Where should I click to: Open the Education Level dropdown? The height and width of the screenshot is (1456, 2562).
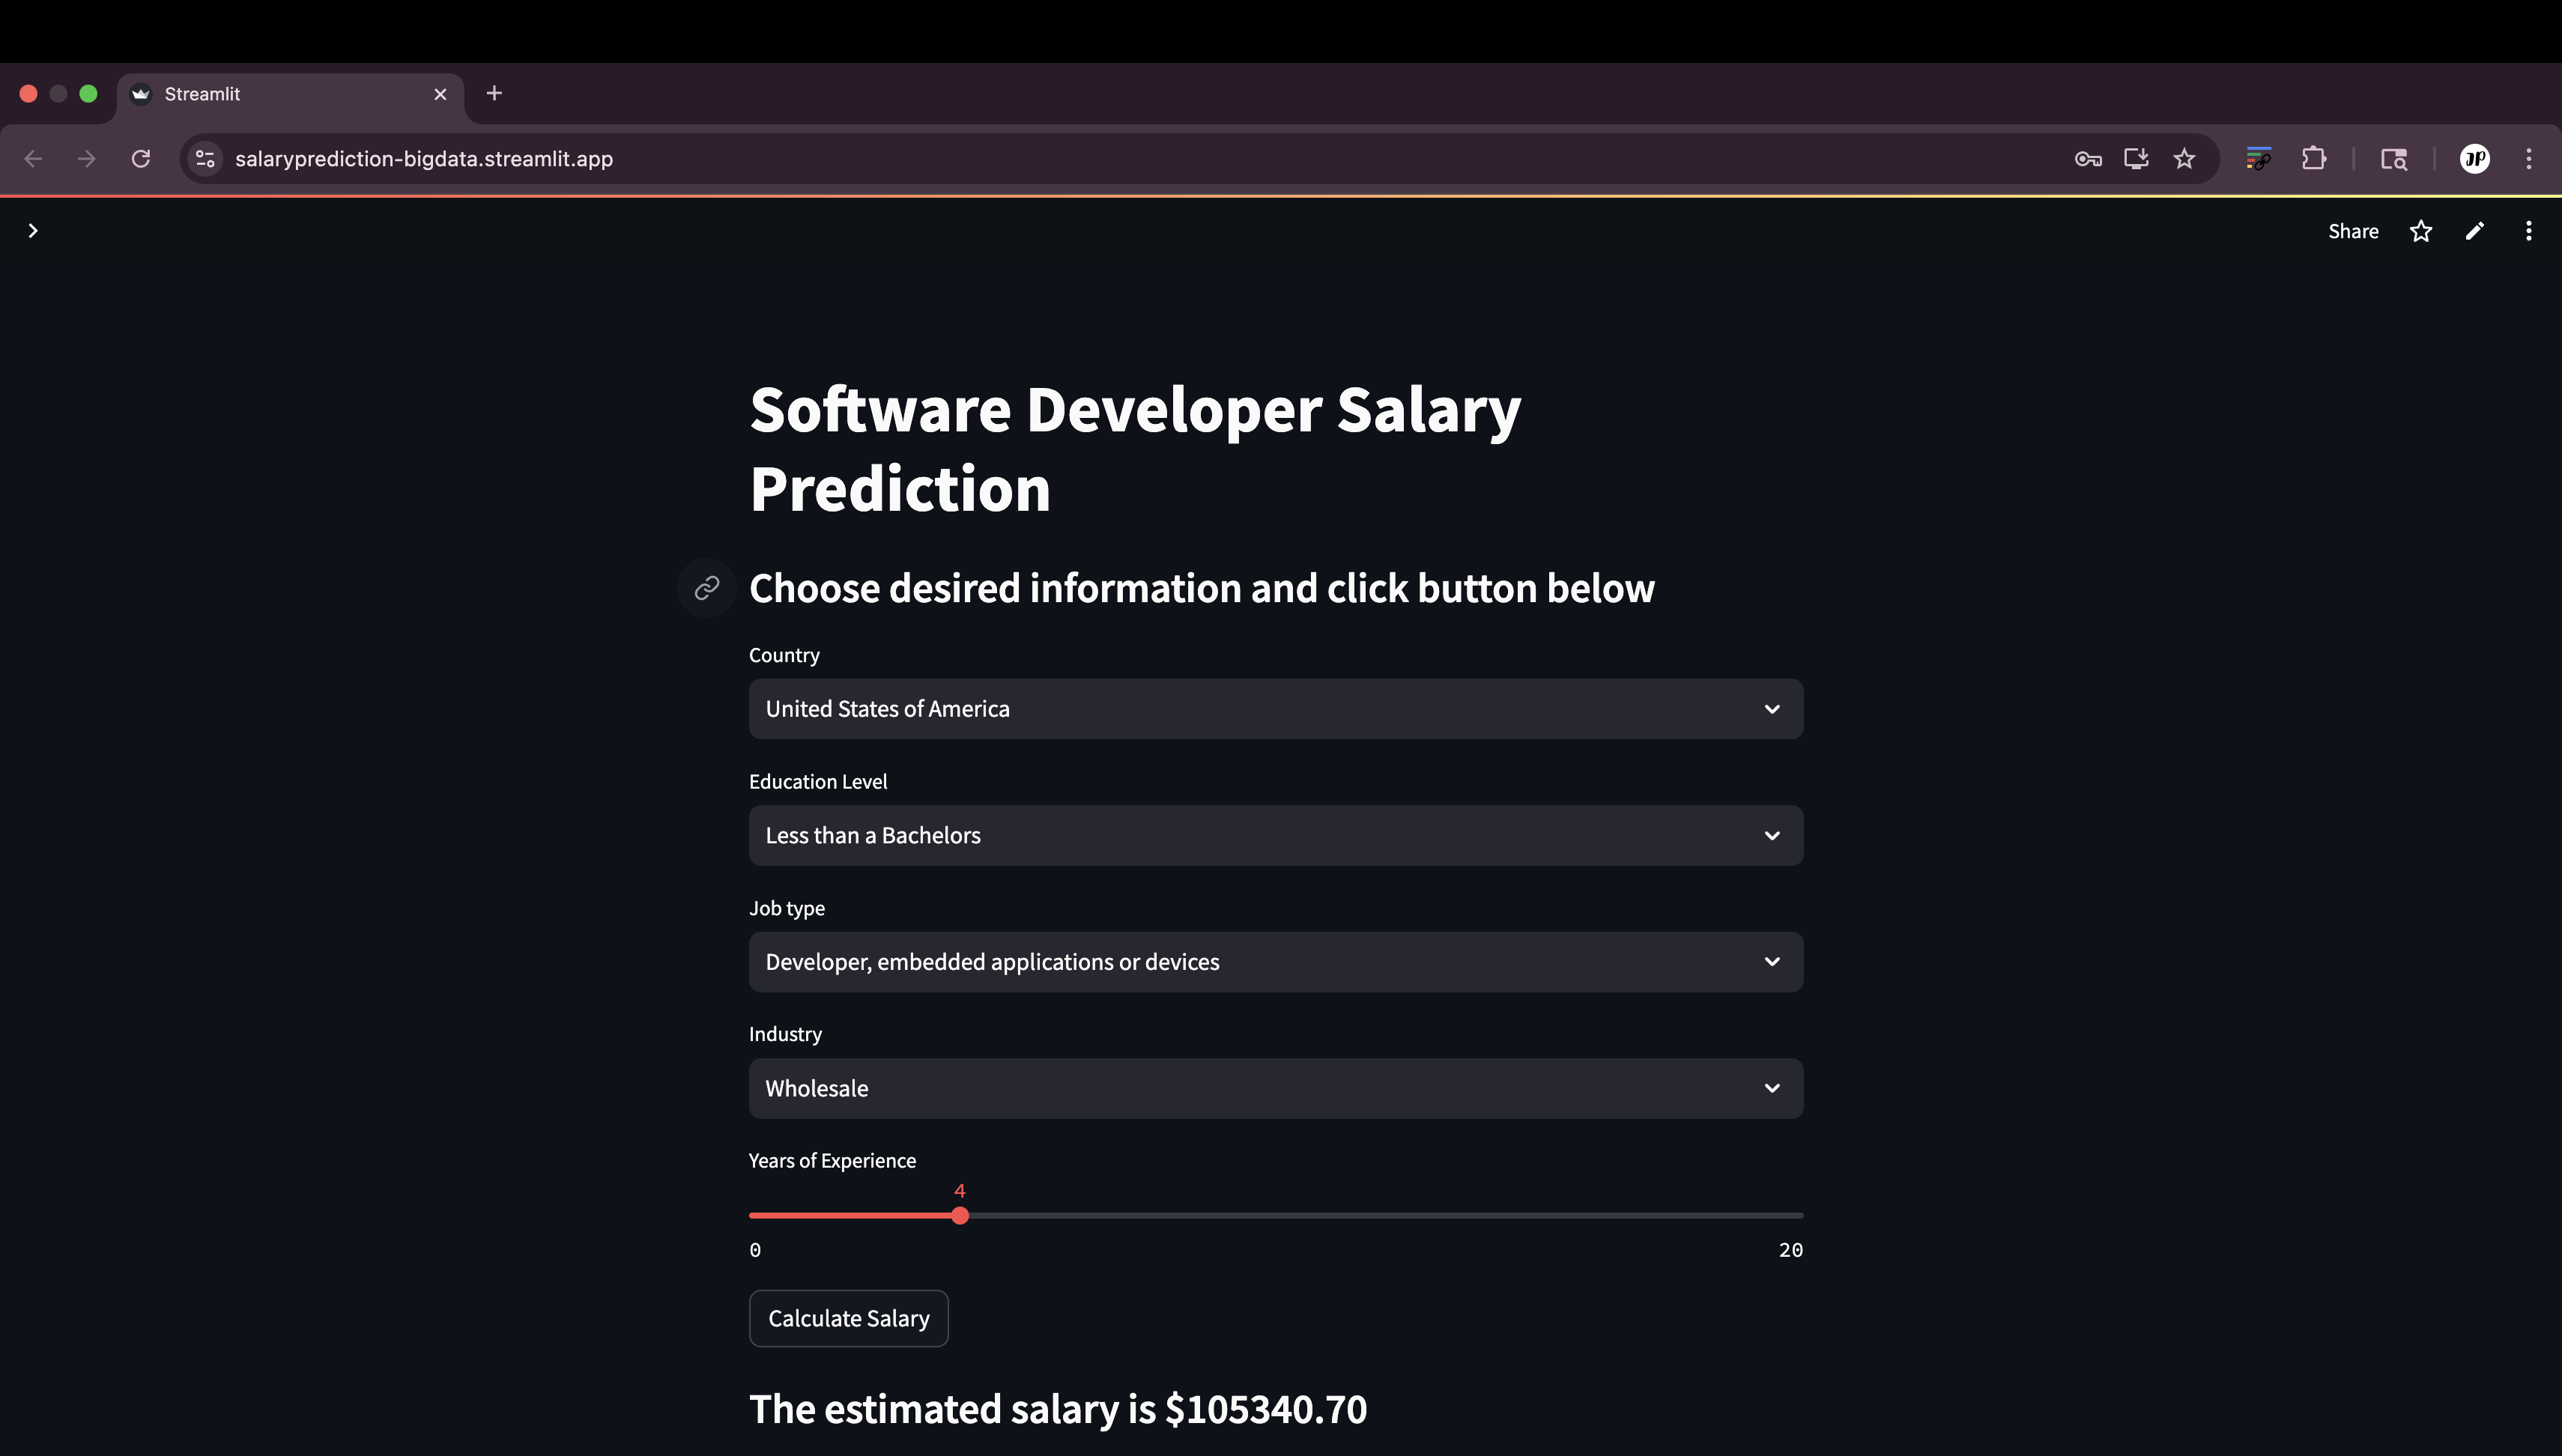pyautogui.click(x=1275, y=836)
